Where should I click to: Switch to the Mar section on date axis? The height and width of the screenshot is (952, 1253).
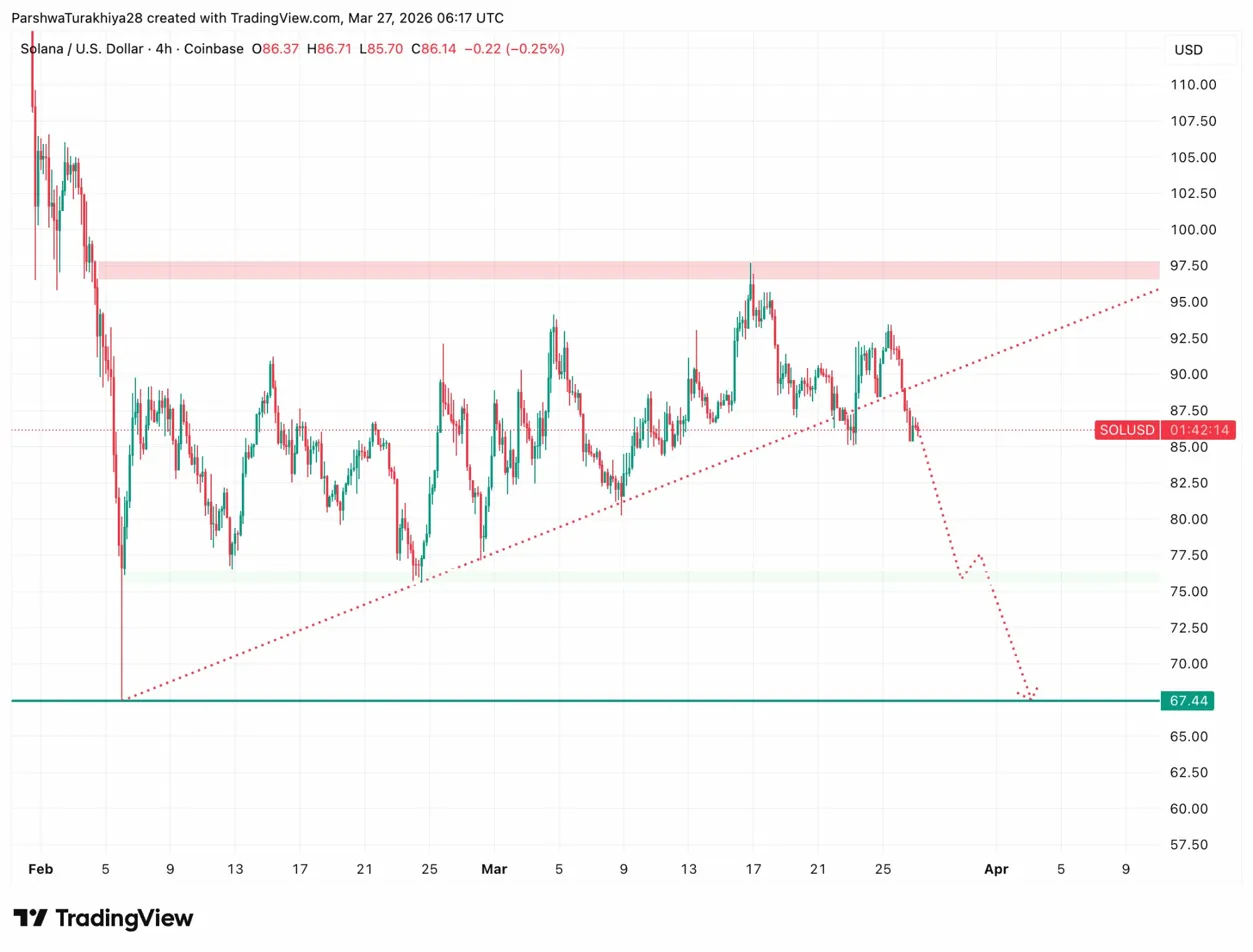[x=494, y=869]
